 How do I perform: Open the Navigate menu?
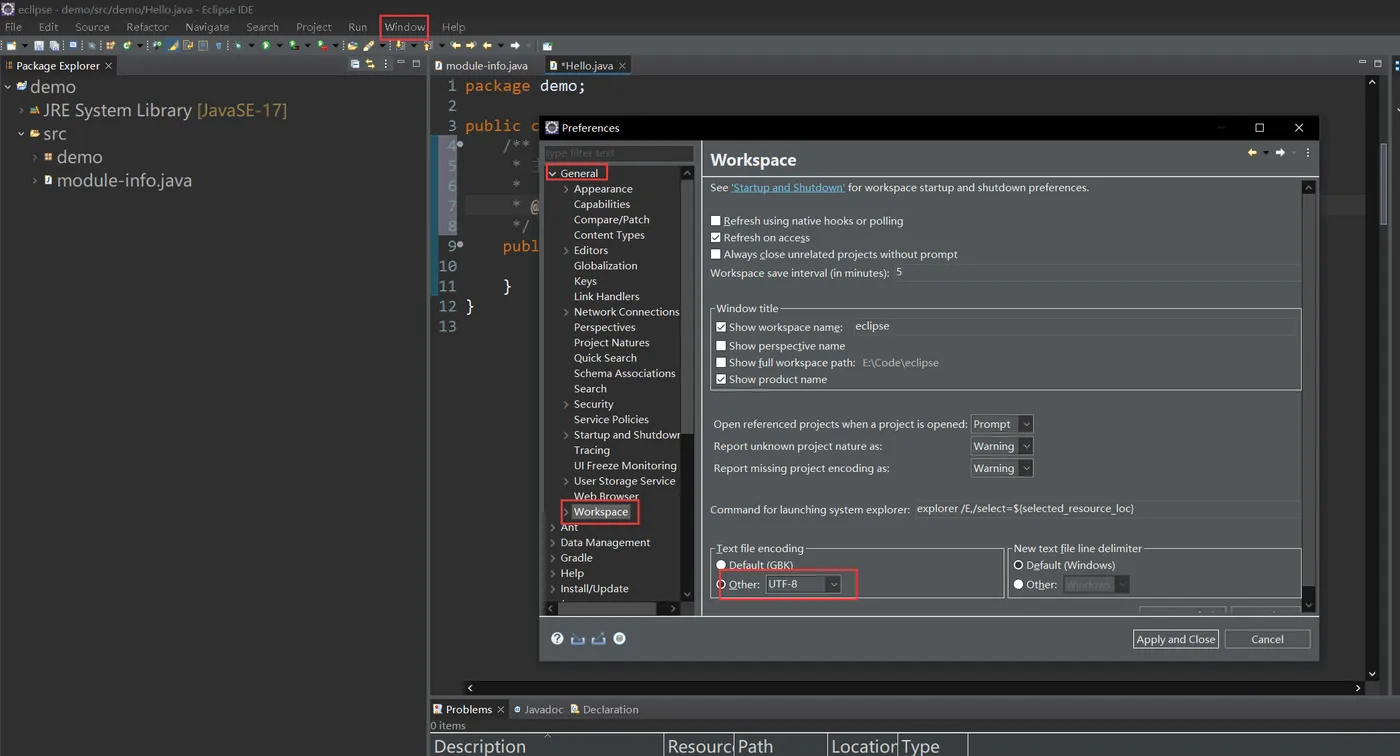tap(207, 27)
